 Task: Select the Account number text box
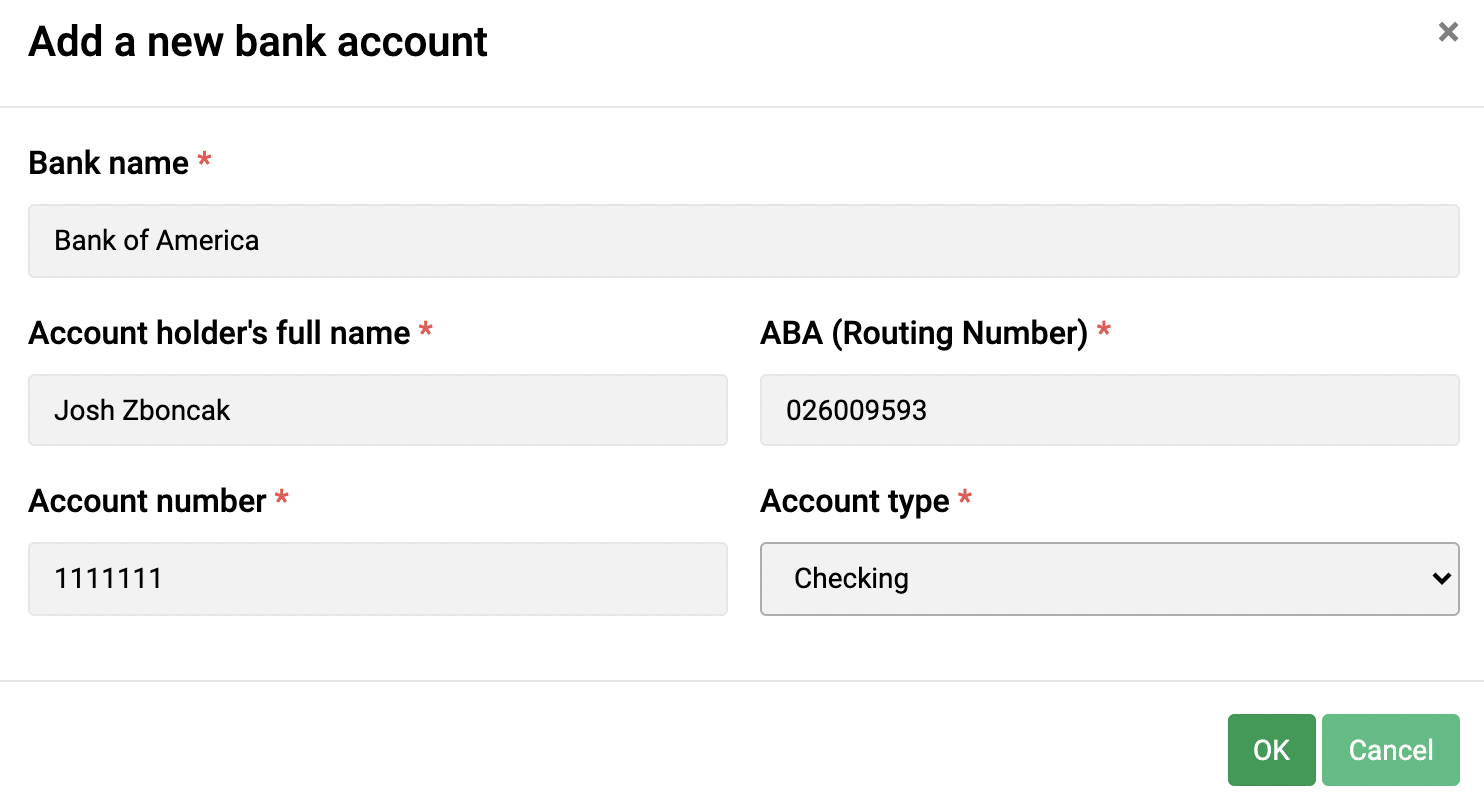tap(377, 579)
